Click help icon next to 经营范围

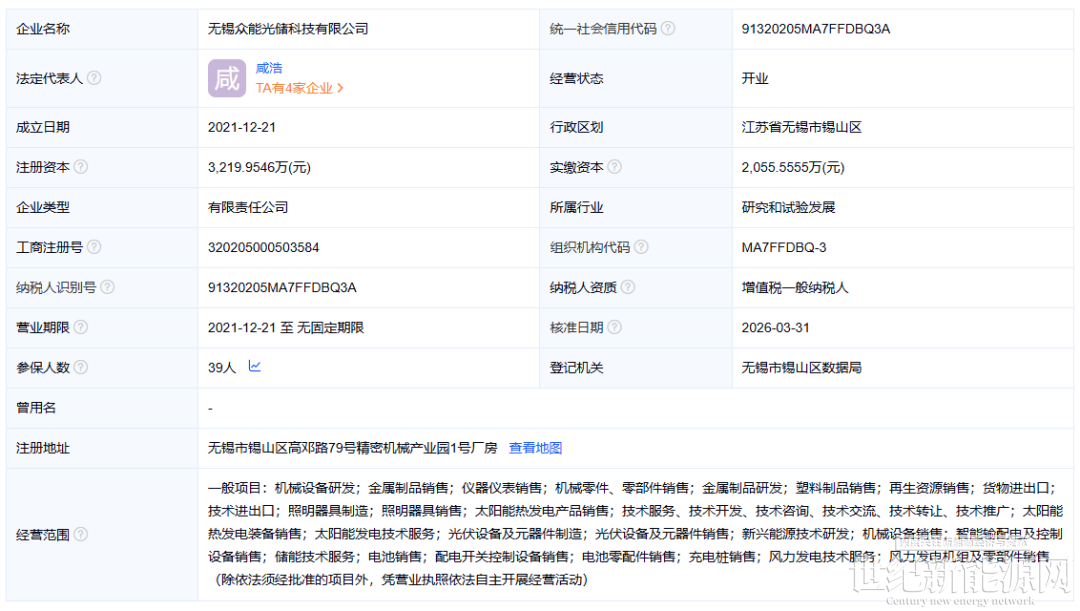click(80, 535)
